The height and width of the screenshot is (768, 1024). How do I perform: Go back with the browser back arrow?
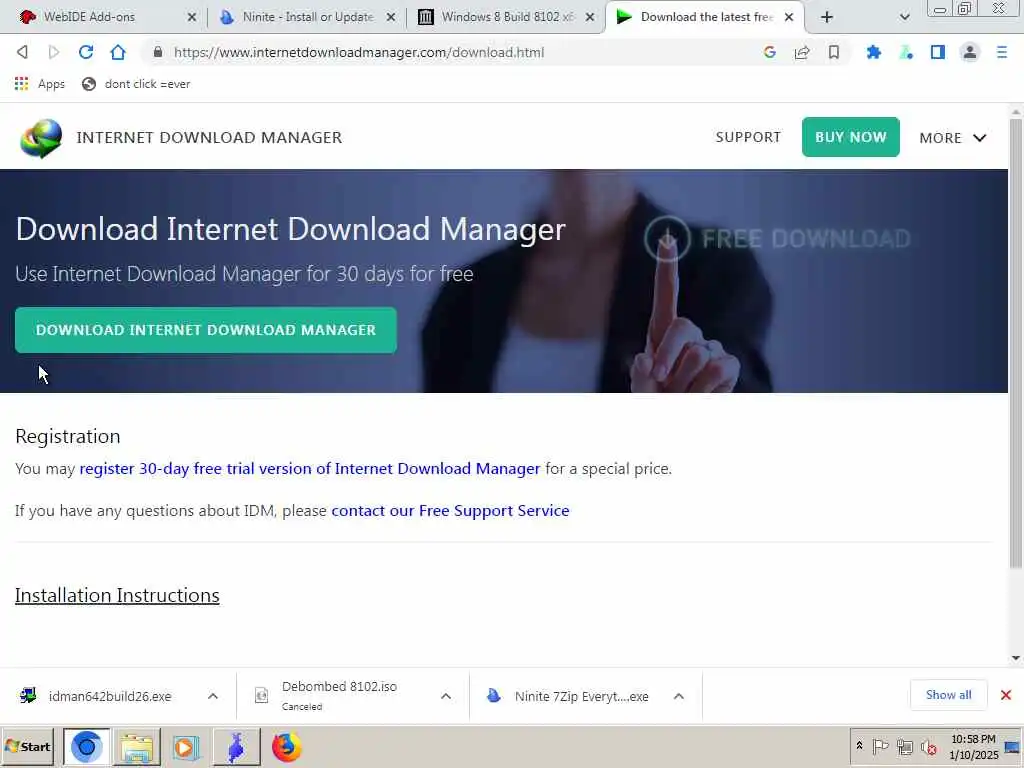[x=22, y=52]
